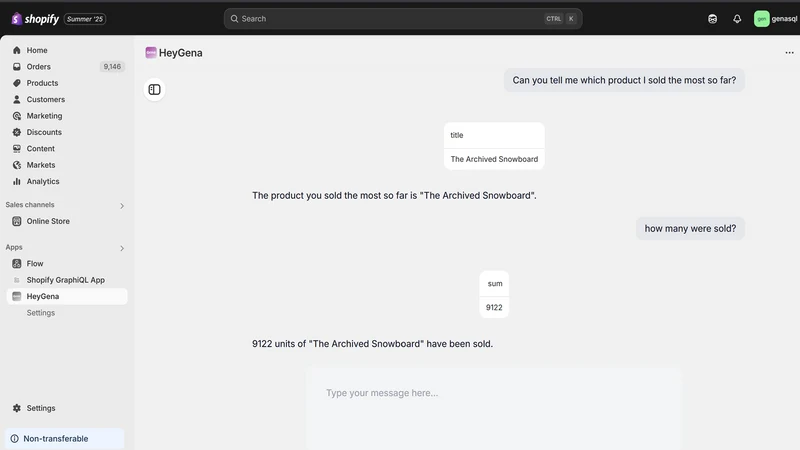This screenshot has height=450, width=800.
Task: Open Discounts page link
Action: [44, 132]
